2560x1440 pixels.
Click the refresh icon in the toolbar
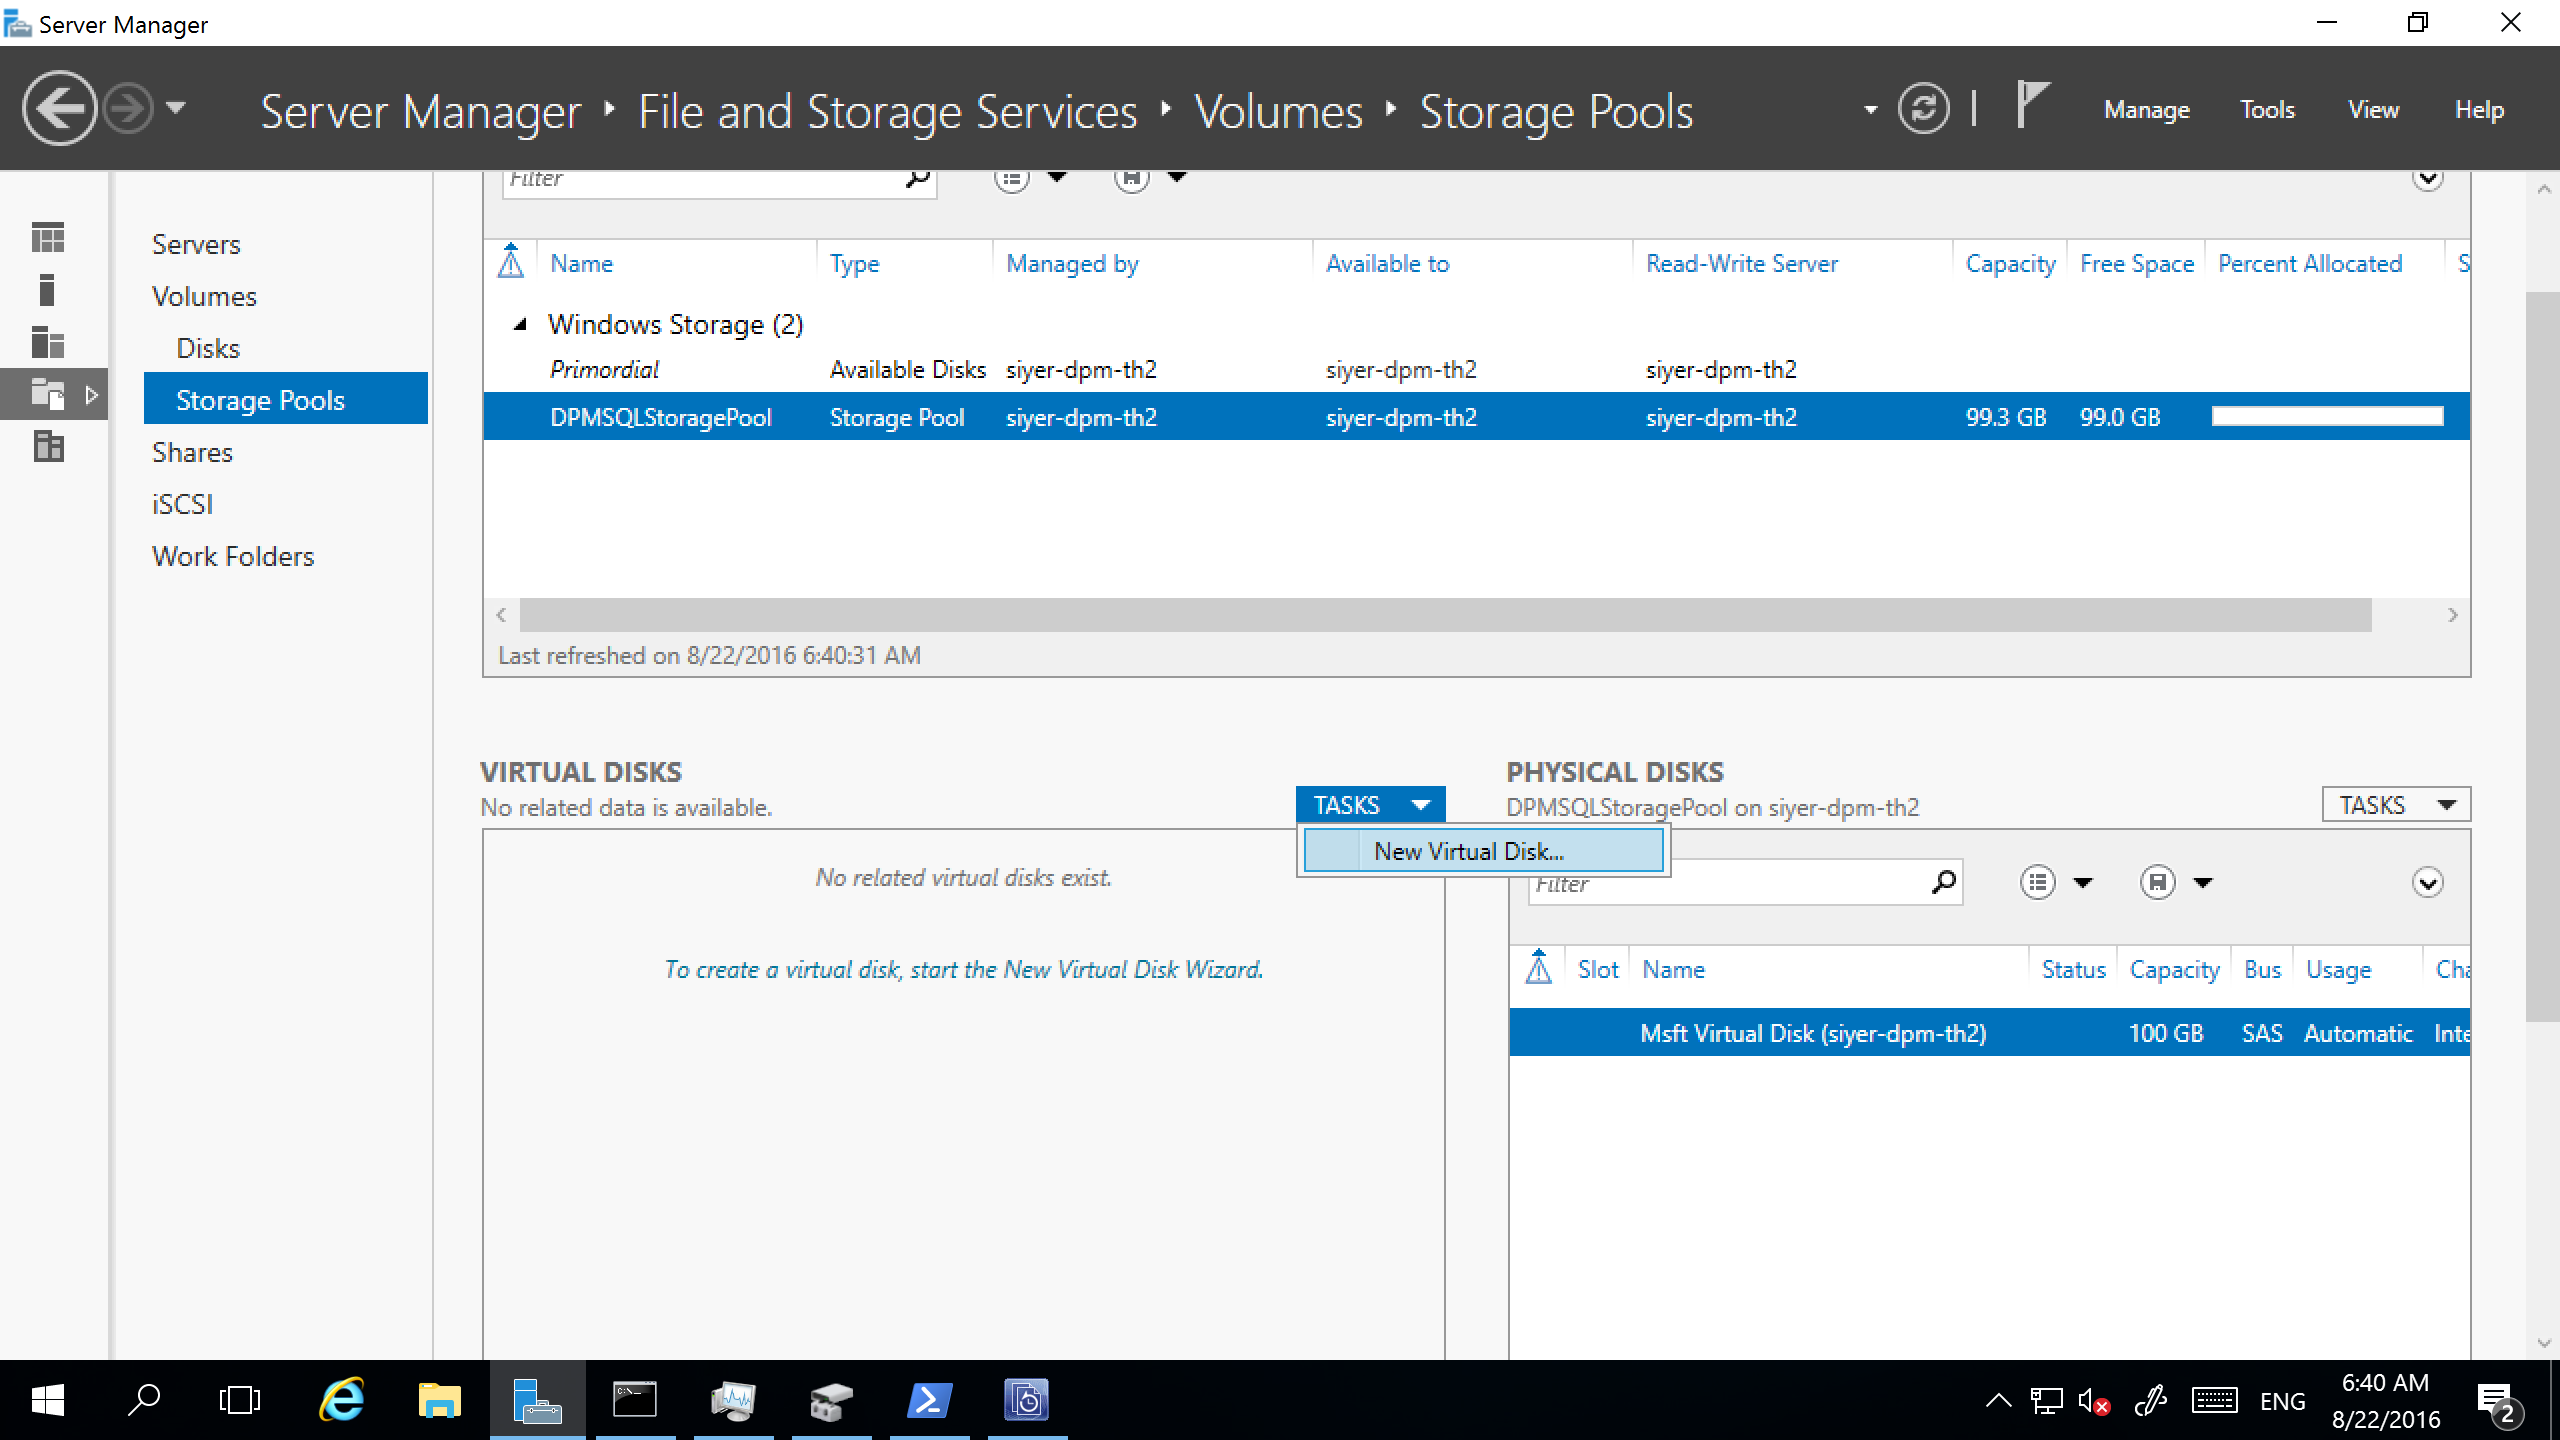point(1931,109)
